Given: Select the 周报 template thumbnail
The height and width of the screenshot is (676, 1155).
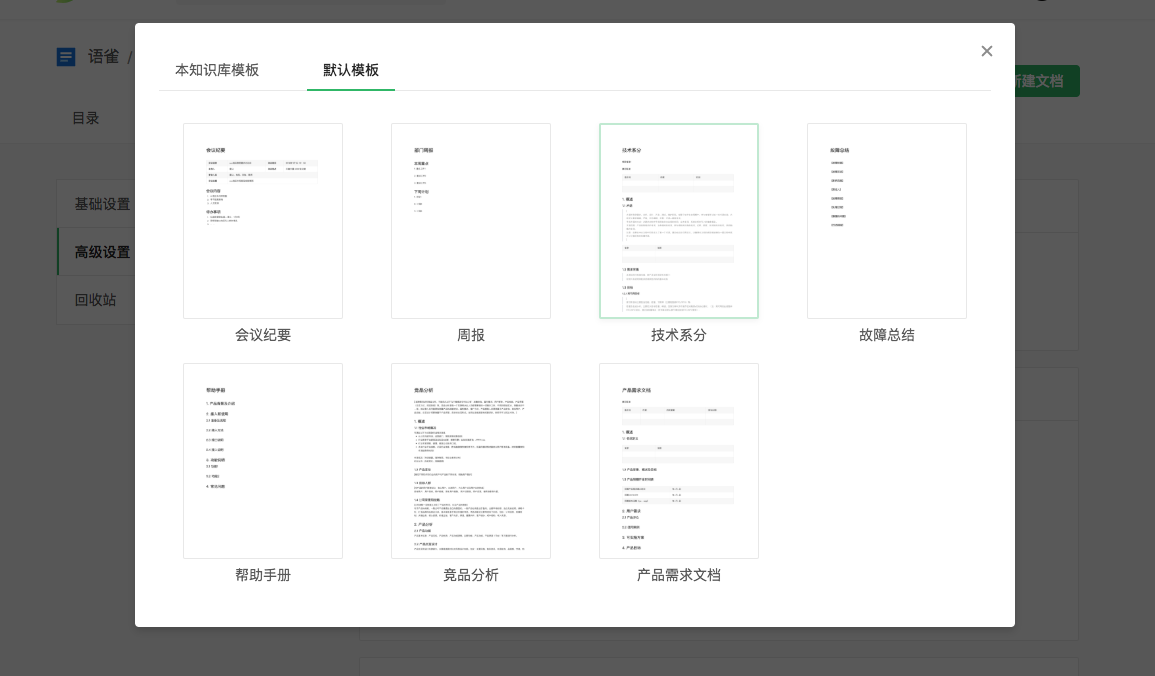Looking at the screenshot, I should tap(470, 220).
